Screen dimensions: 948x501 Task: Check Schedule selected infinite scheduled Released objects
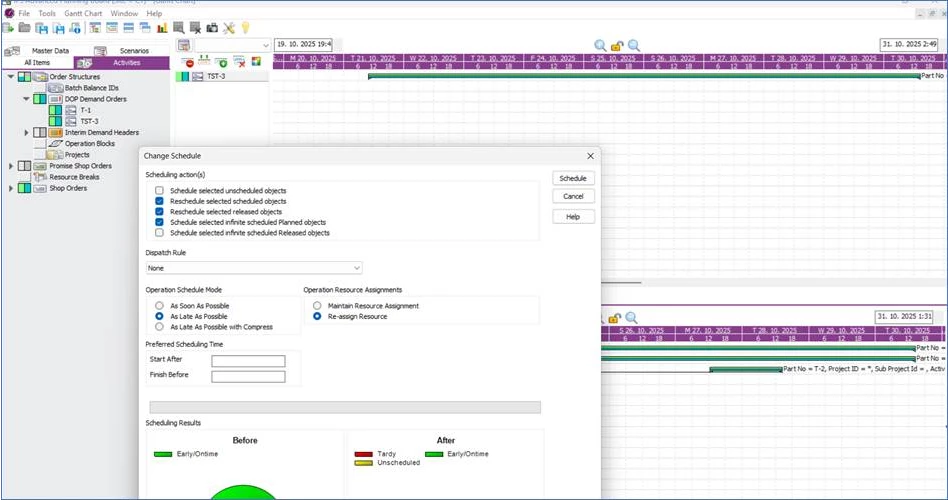[x=159, y=233]
